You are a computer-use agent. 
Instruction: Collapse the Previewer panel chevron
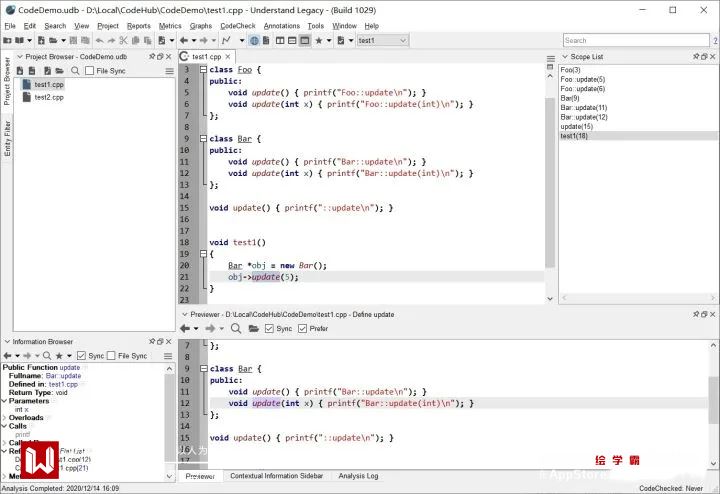pyautogui.click(x=185, y=314)
